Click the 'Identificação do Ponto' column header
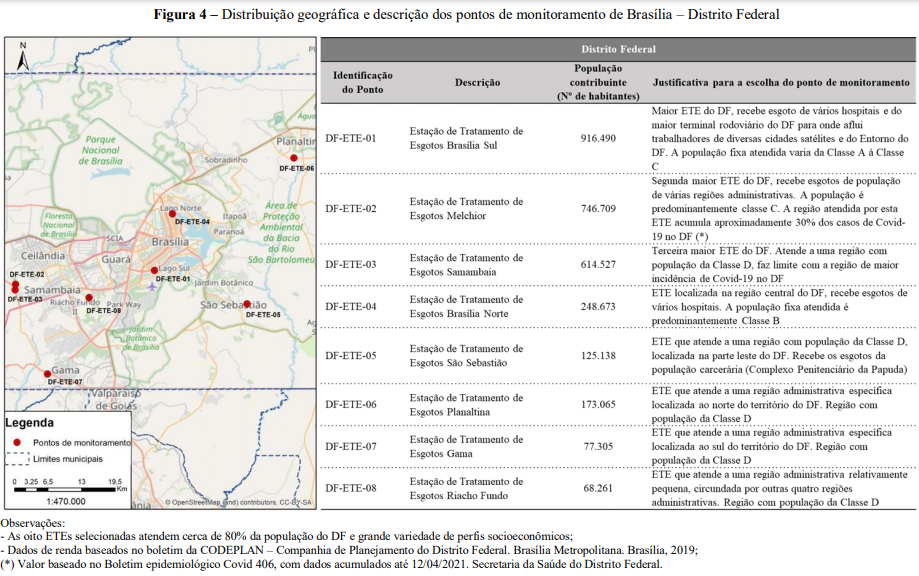The width and height of the screenshot is (919, 576). pos(362,83)
